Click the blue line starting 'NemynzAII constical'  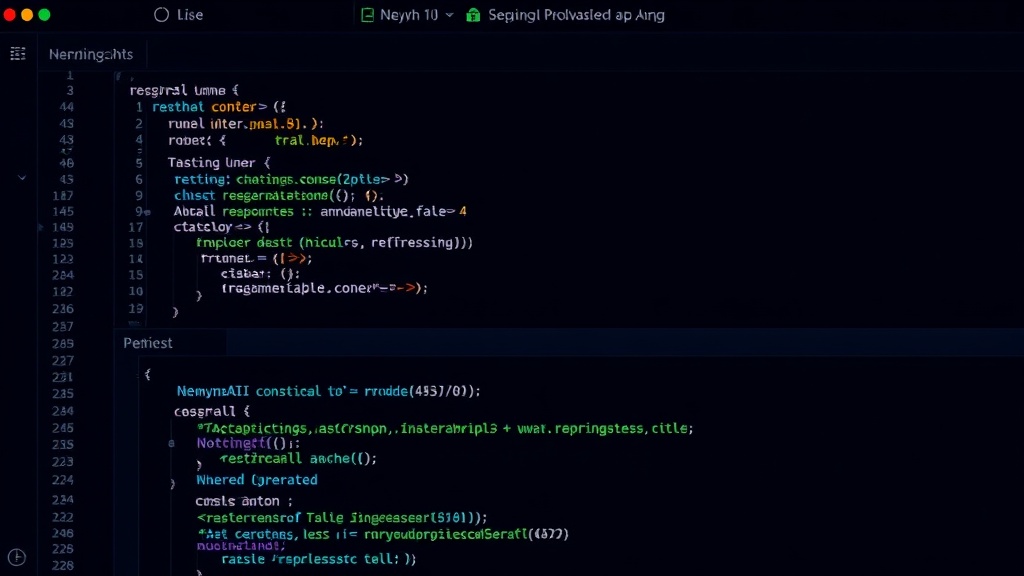(328, 391)
